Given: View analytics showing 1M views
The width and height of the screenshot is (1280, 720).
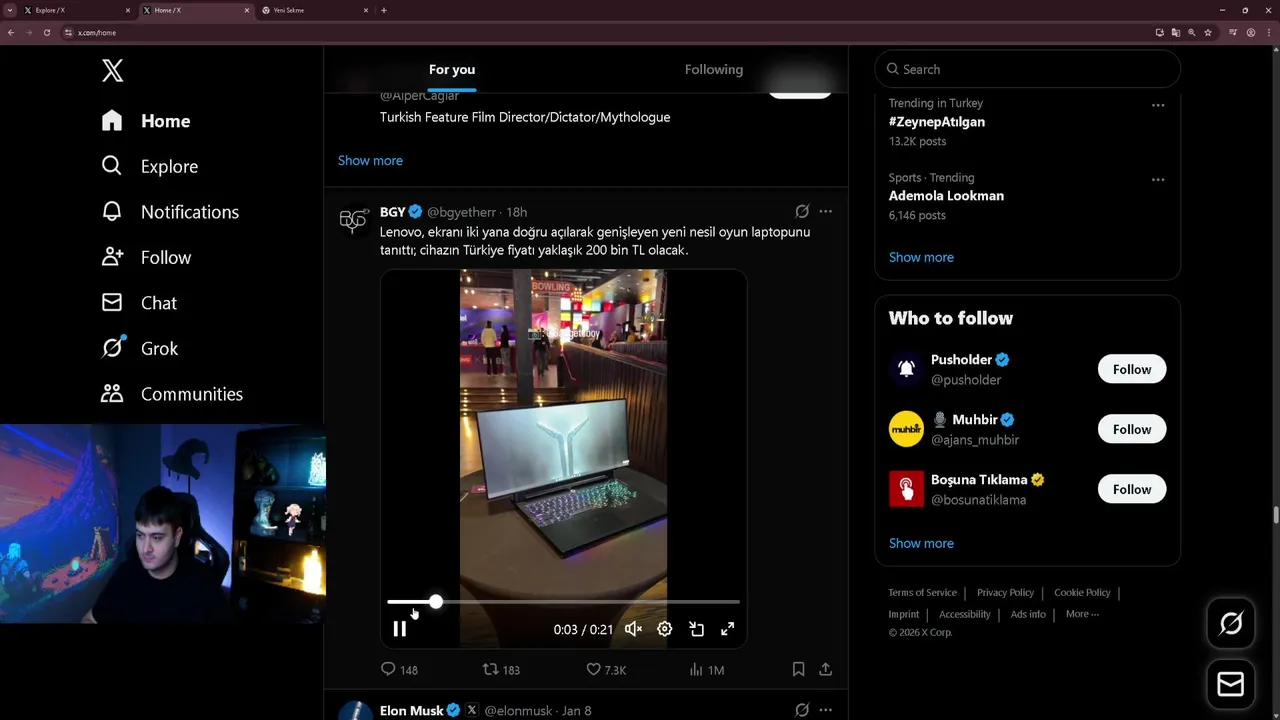Looking at the screenshot, I should [706, 669].
